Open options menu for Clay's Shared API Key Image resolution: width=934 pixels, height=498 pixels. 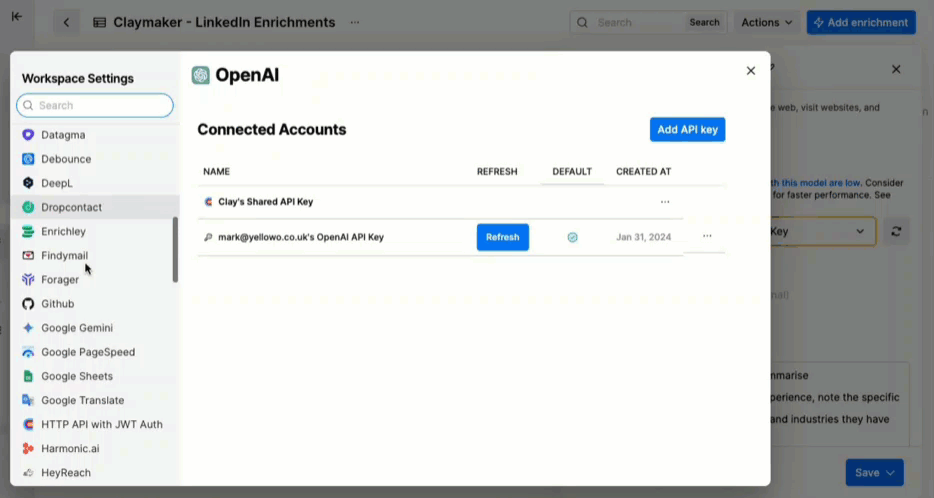click(x=665, y=202)
